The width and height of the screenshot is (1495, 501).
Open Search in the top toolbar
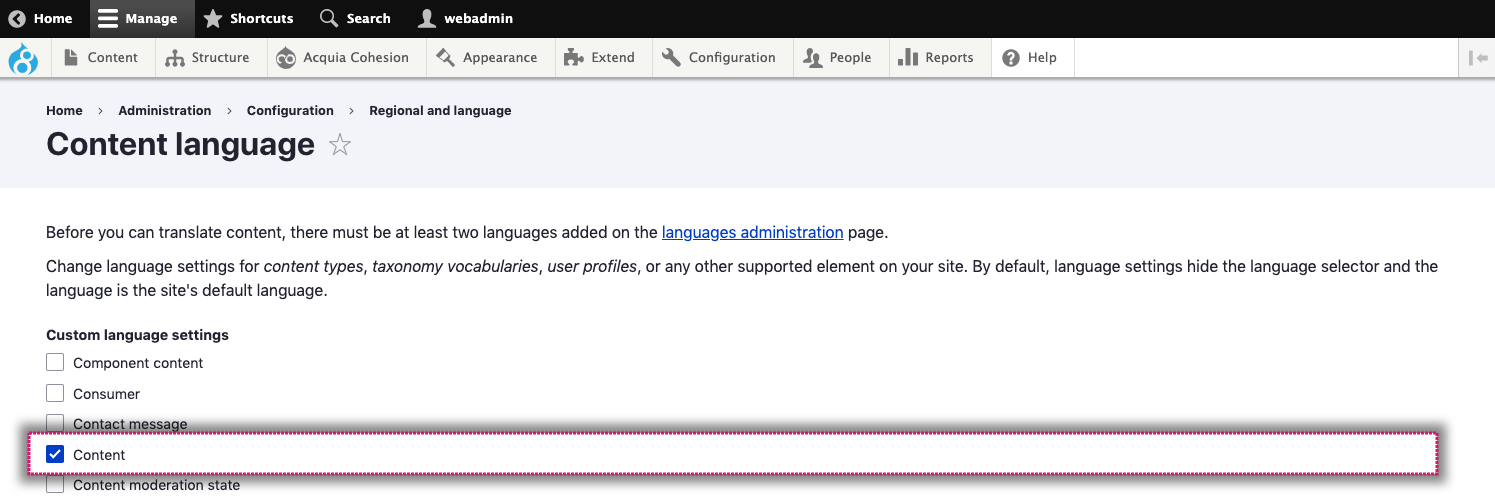point(356,18)
